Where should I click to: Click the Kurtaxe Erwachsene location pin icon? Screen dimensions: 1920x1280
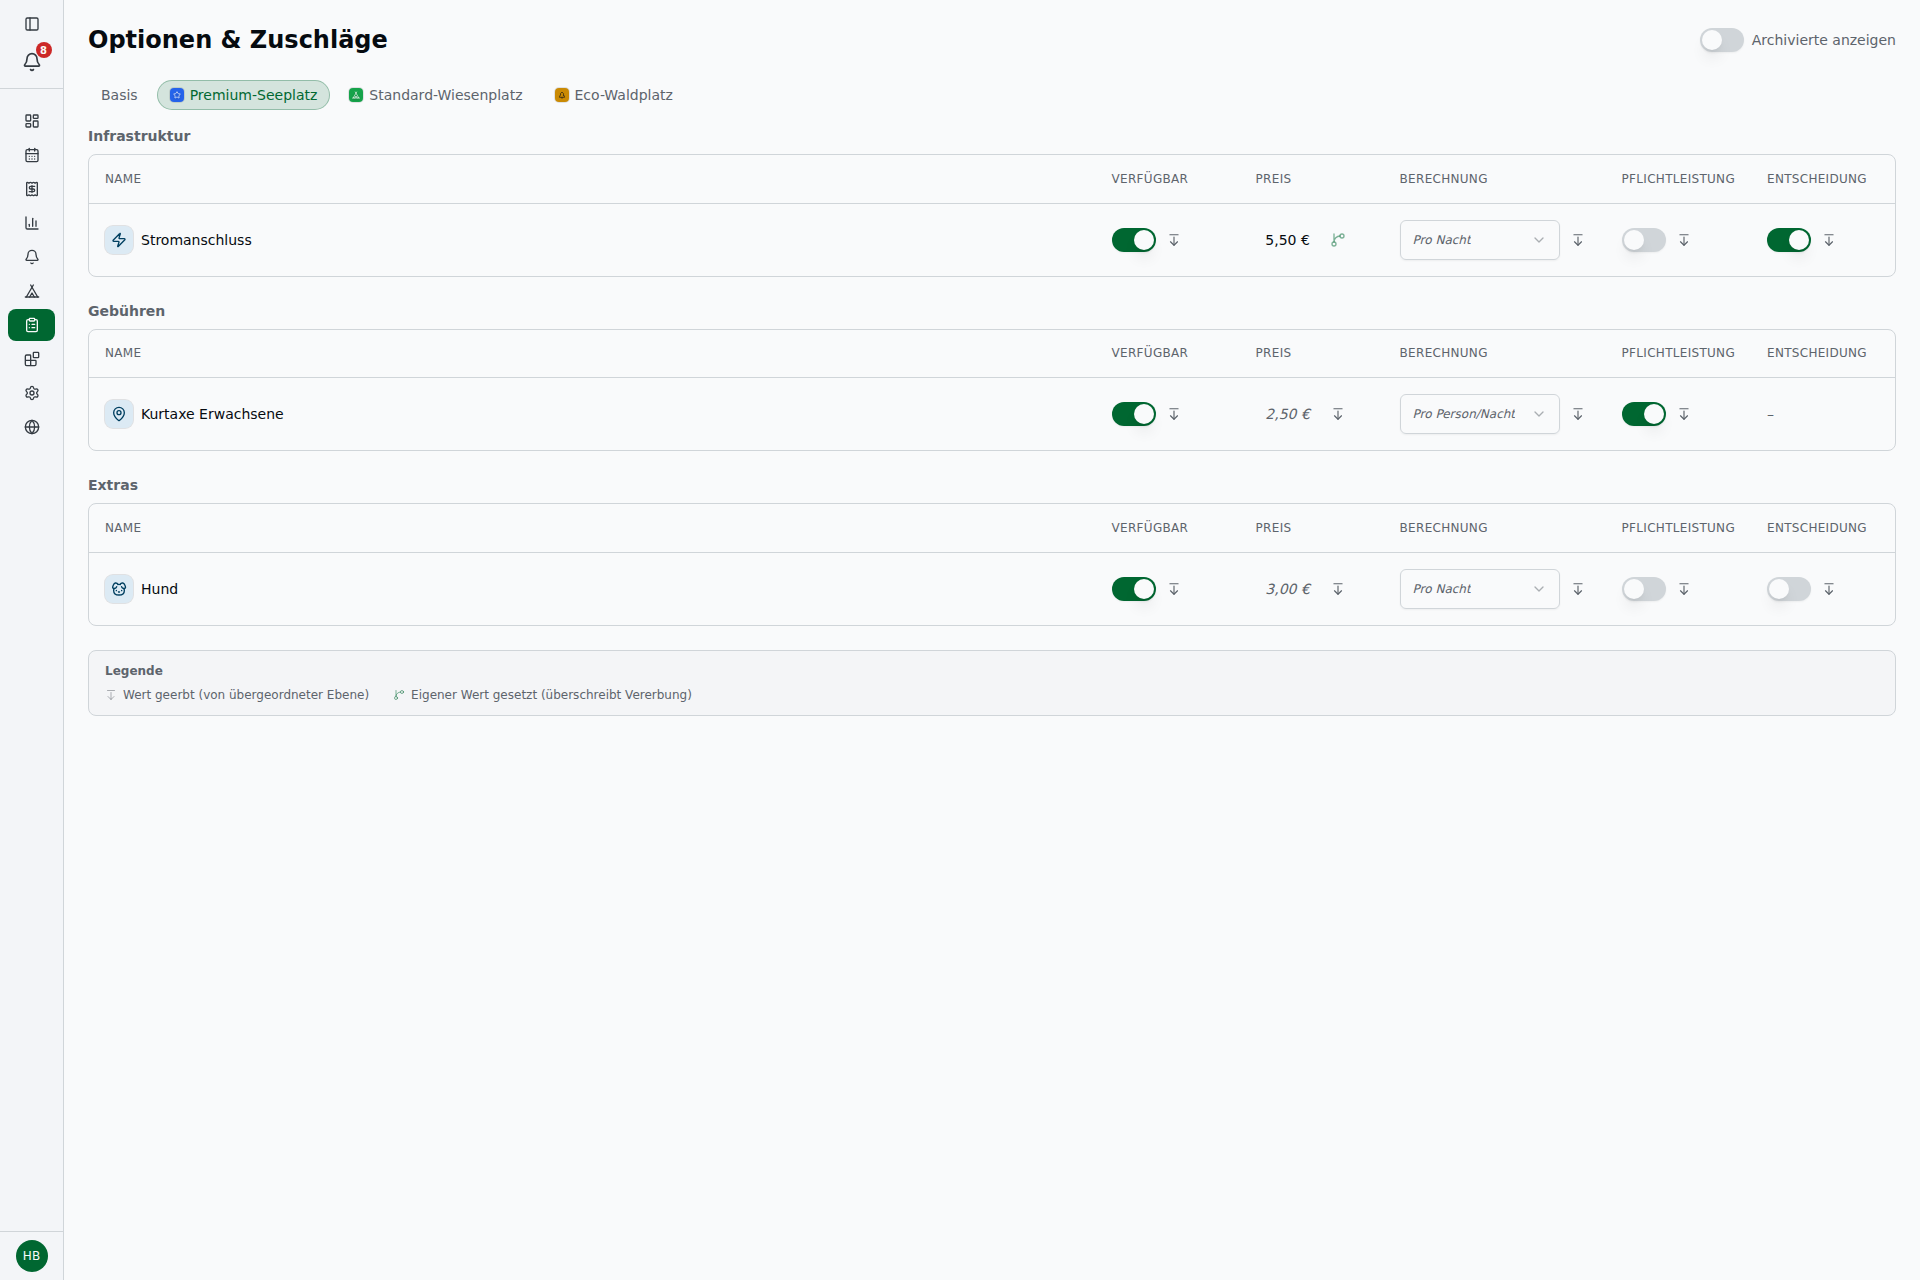pyautogui.click(x=119, y=414)
